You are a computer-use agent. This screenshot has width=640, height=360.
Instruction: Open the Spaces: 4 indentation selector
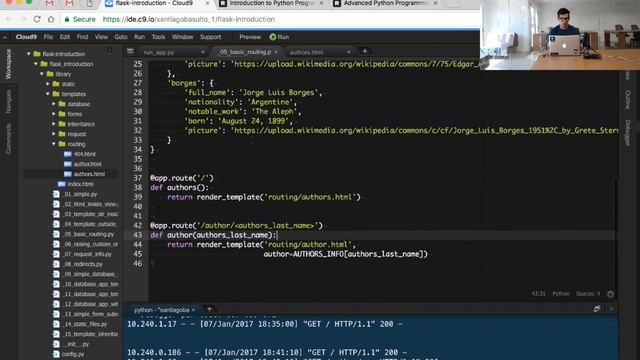pos(588,294)
